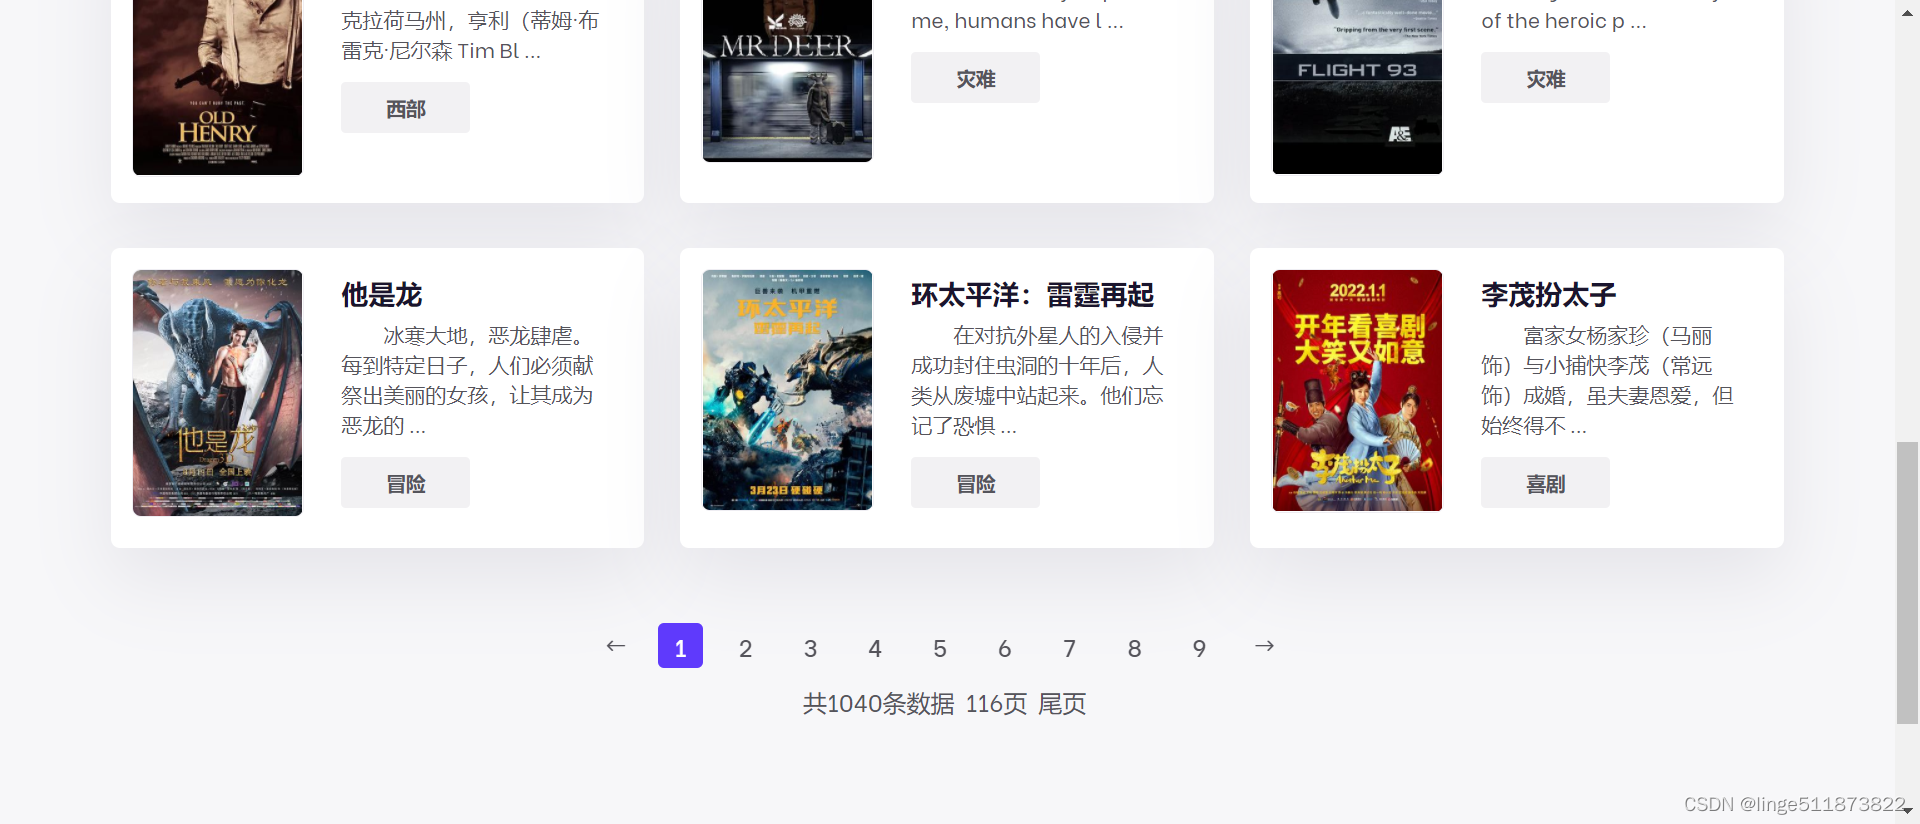Go to page 8
Viewport: 1920px width, 824px height.
click(1134, 648)
